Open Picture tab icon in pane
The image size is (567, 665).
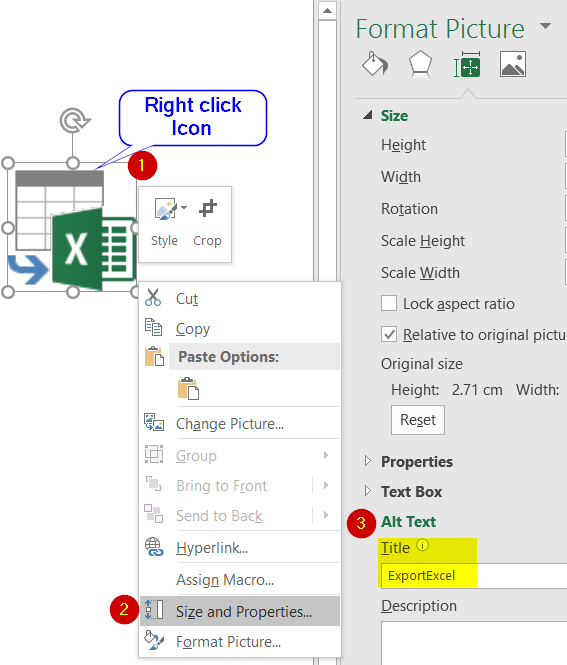coord(513,64)
